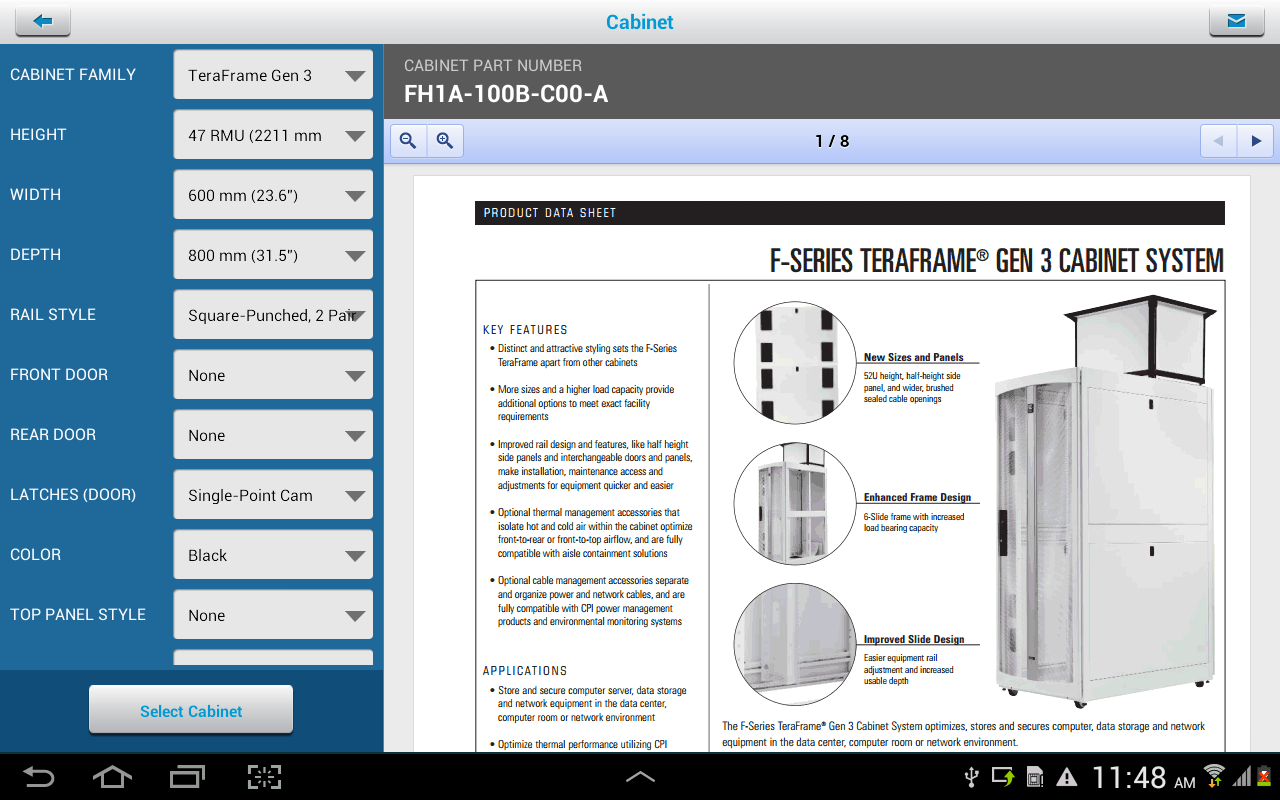Tap the rail holes circular thumbnail

coord(795,363)
